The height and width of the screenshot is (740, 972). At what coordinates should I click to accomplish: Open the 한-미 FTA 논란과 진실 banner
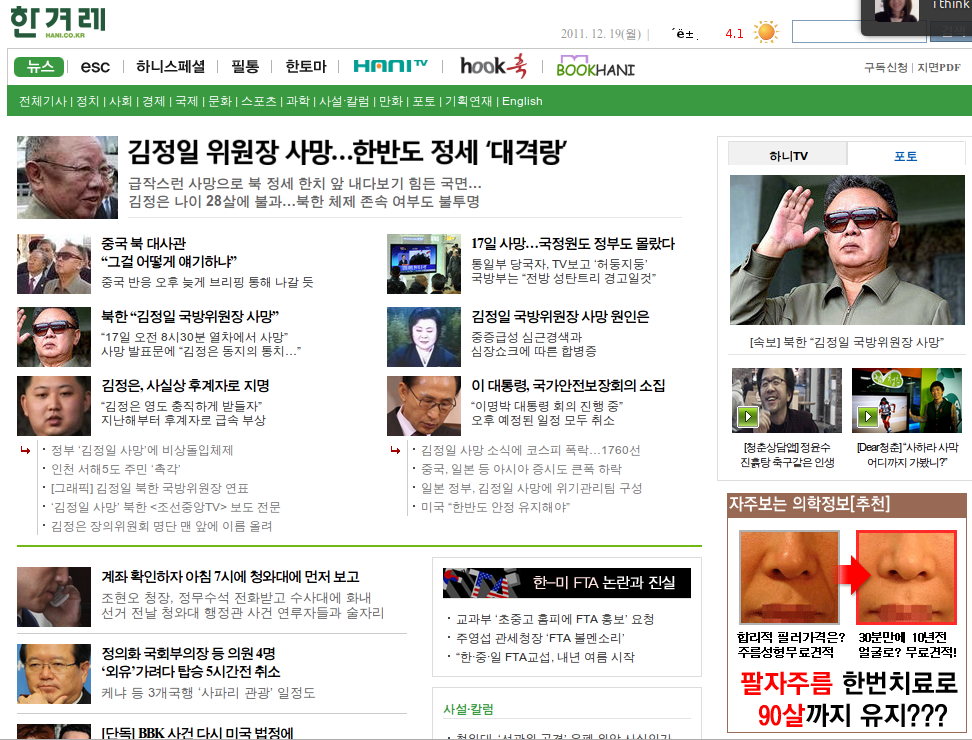point(566,582)
